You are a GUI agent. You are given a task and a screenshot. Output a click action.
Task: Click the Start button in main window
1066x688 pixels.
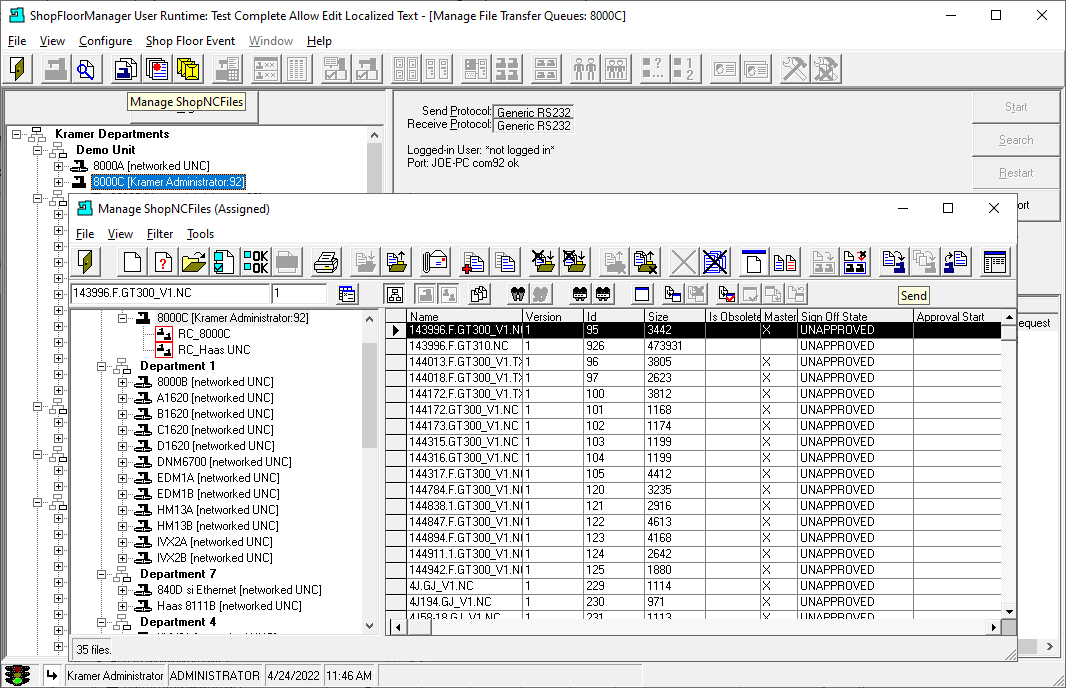[x=1016, y=107]
